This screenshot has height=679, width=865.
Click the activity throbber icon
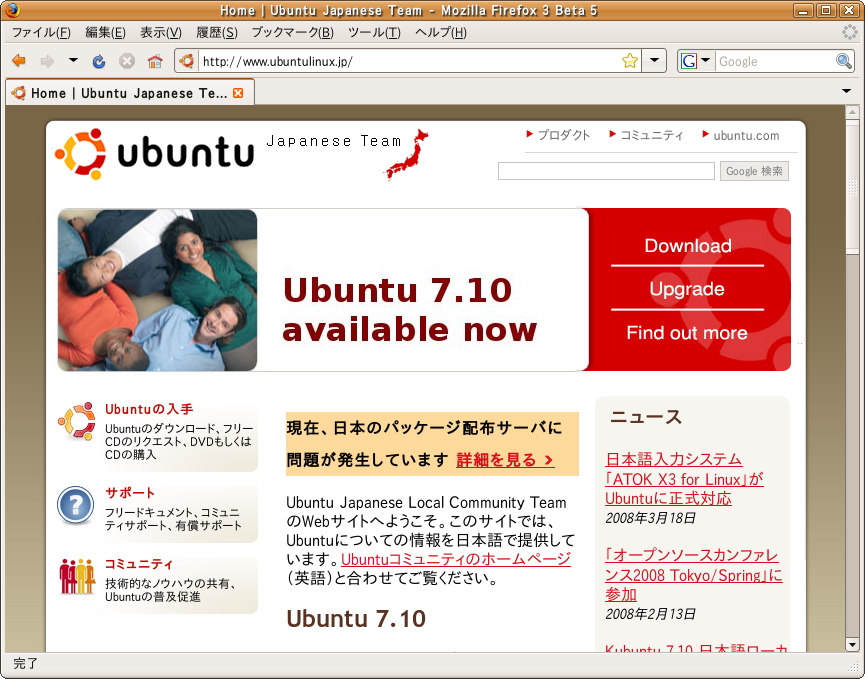click(x=849, y=32)
